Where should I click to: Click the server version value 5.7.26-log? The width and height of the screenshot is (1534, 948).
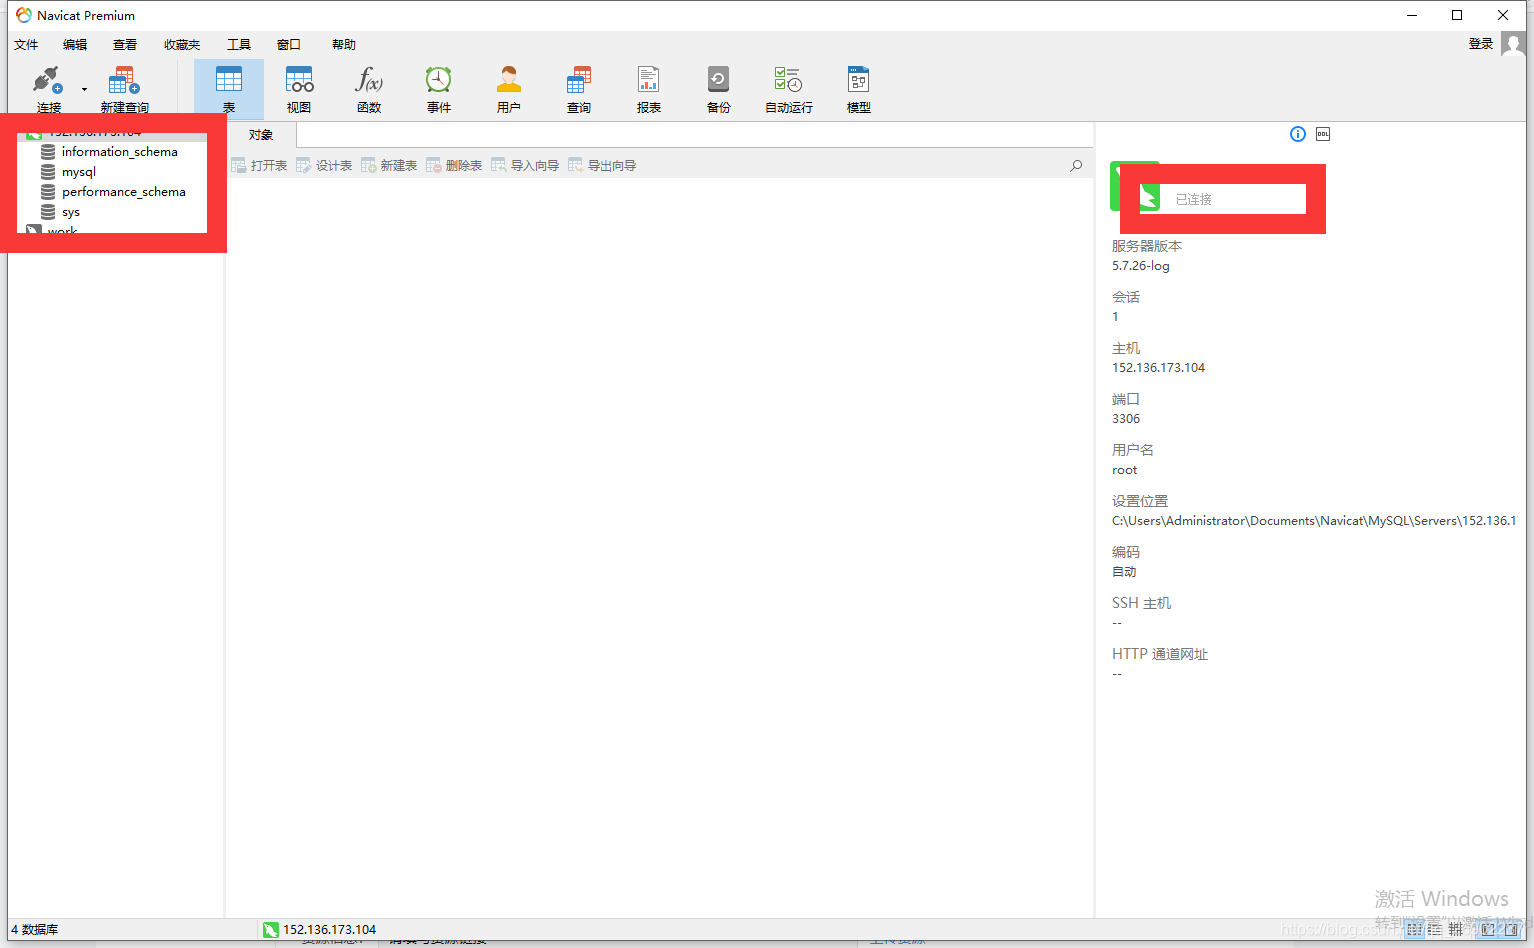click(1141, 266)
